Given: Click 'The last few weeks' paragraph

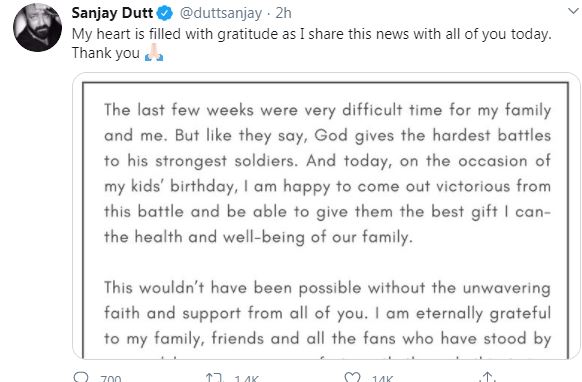Looking at the screenshot, I should 327,174.
